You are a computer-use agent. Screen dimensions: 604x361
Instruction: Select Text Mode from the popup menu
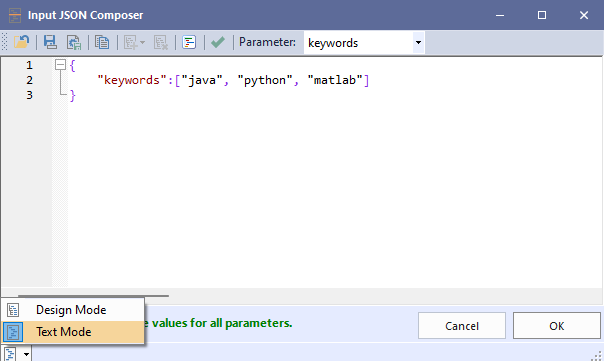[x=73, y=332]
